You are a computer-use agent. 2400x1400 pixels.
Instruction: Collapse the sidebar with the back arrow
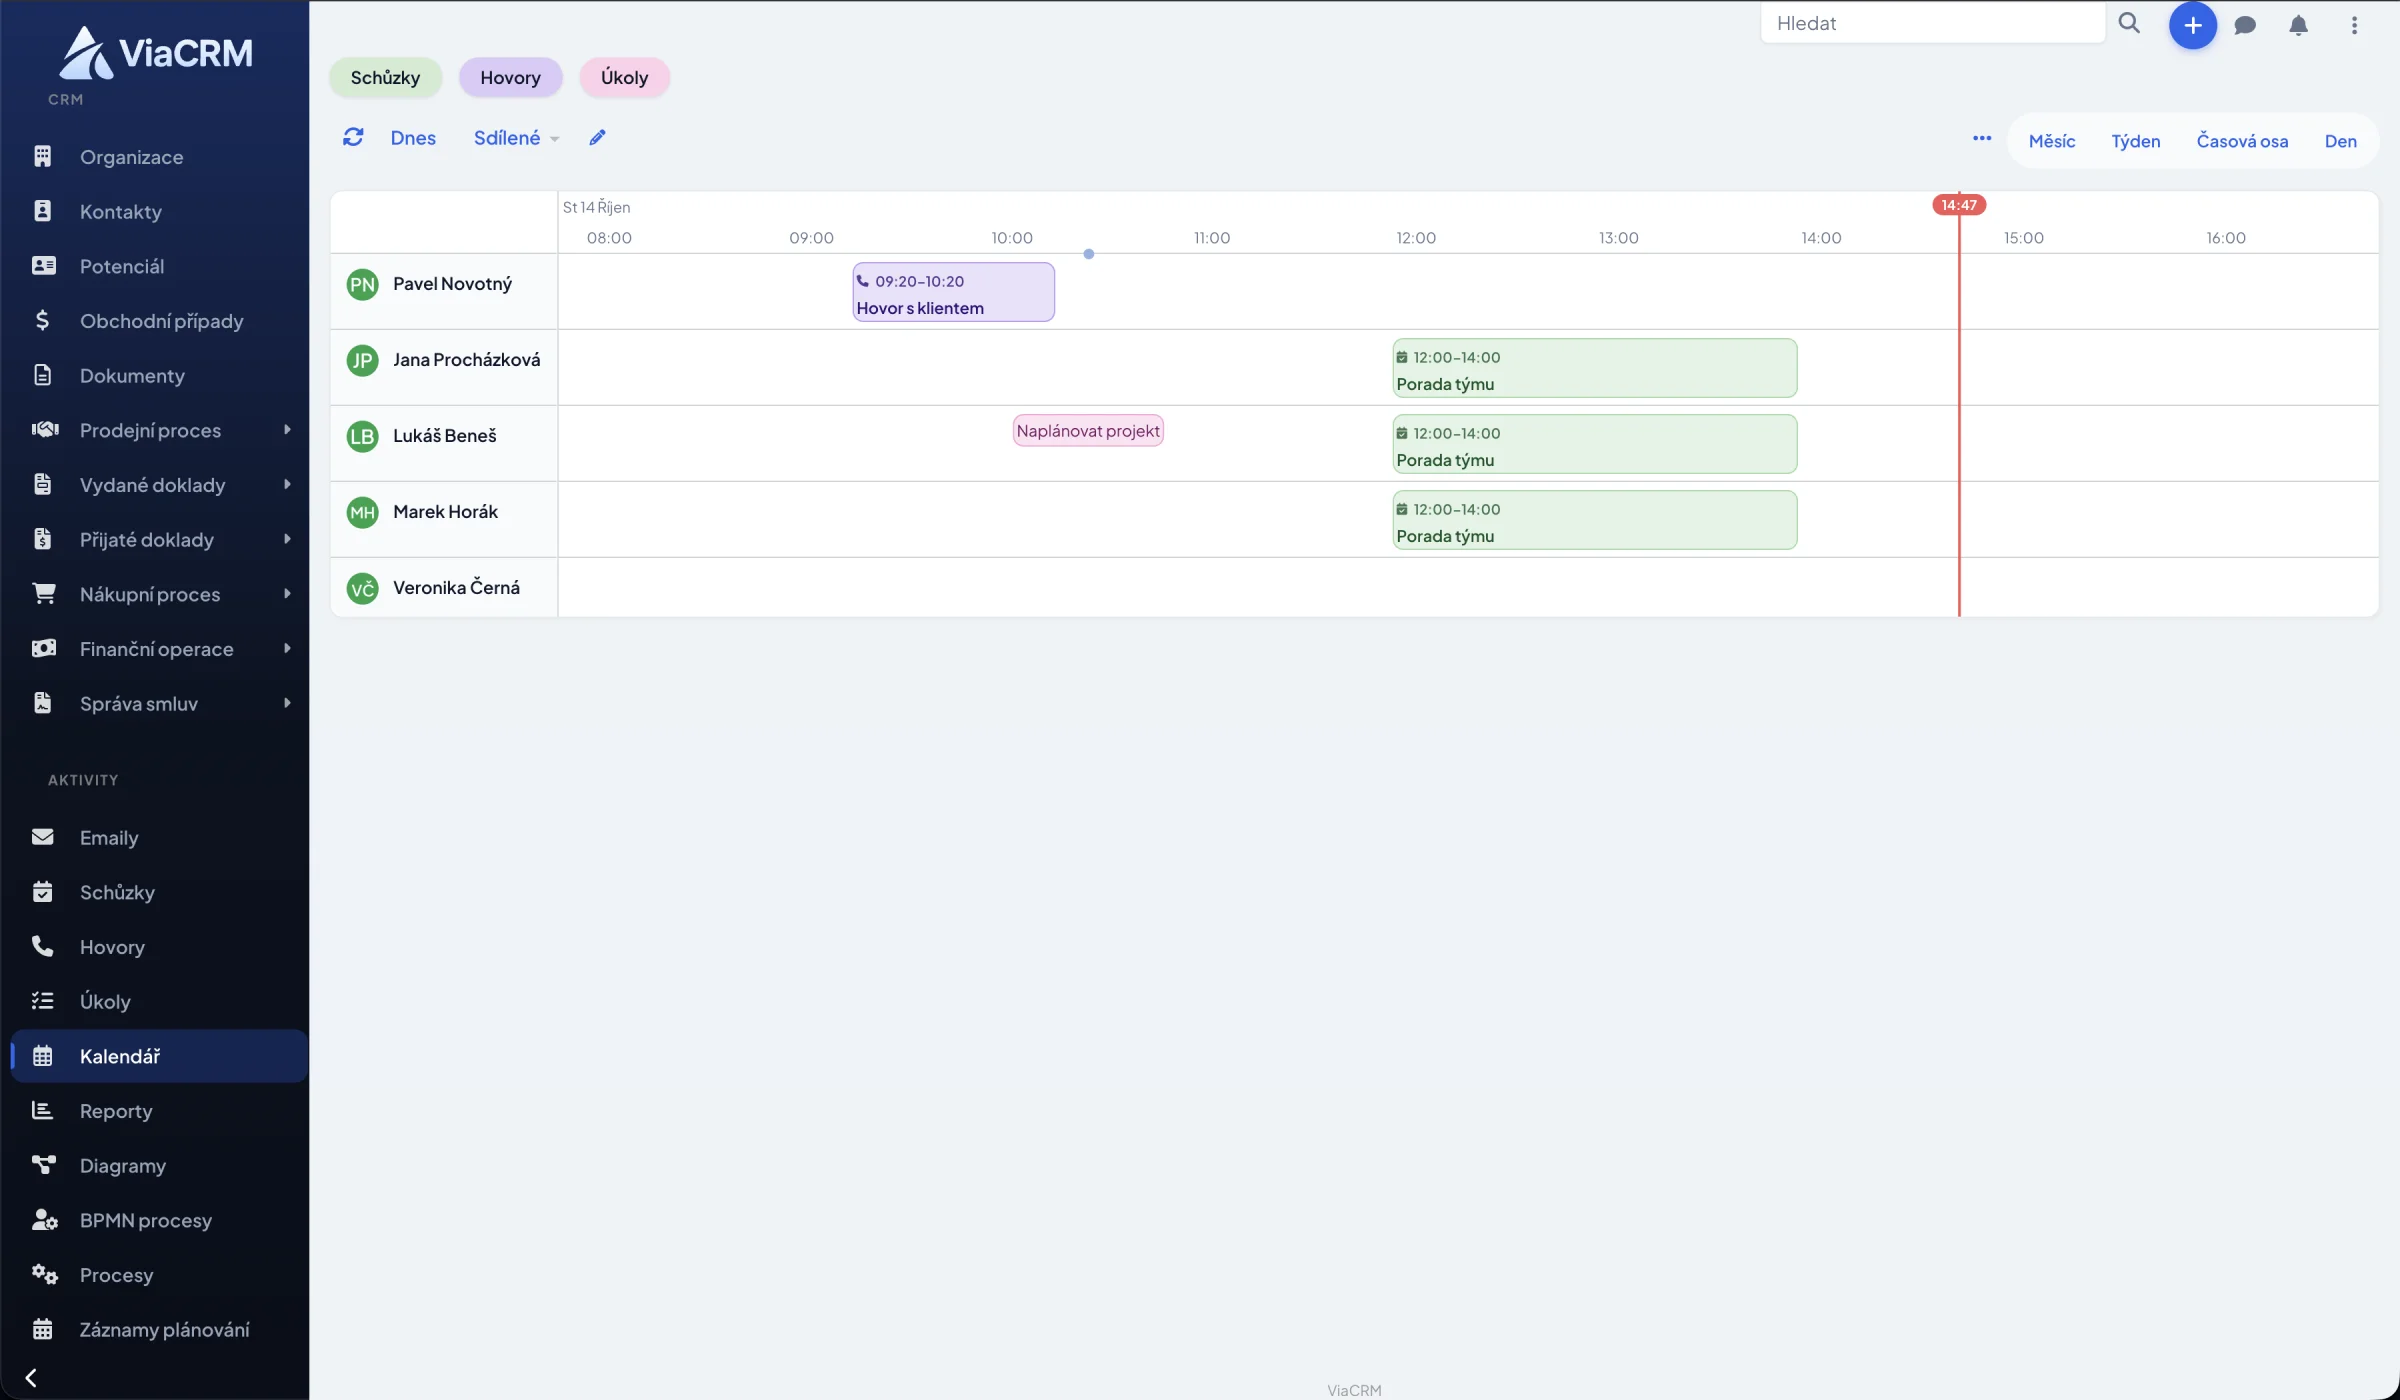[x=31, y=1378]
